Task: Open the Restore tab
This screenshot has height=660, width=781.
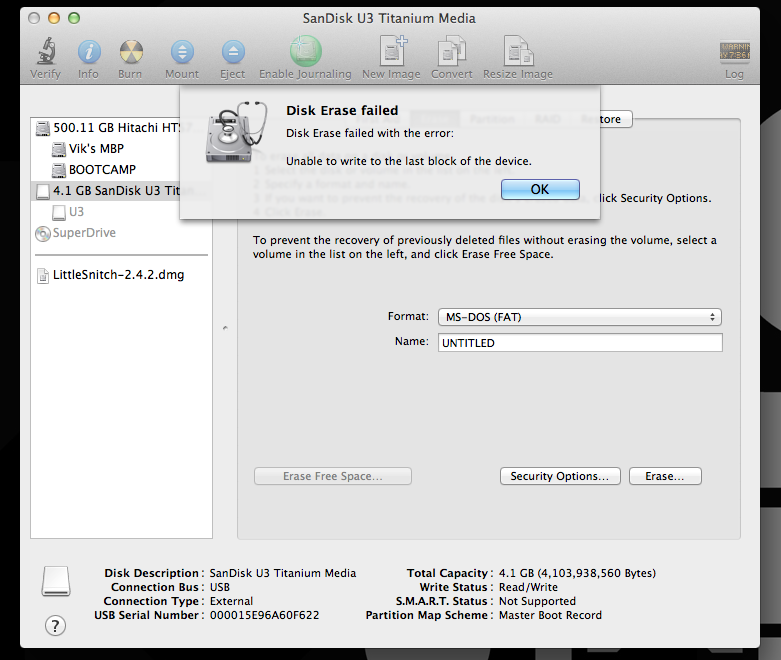Action: 616,120
